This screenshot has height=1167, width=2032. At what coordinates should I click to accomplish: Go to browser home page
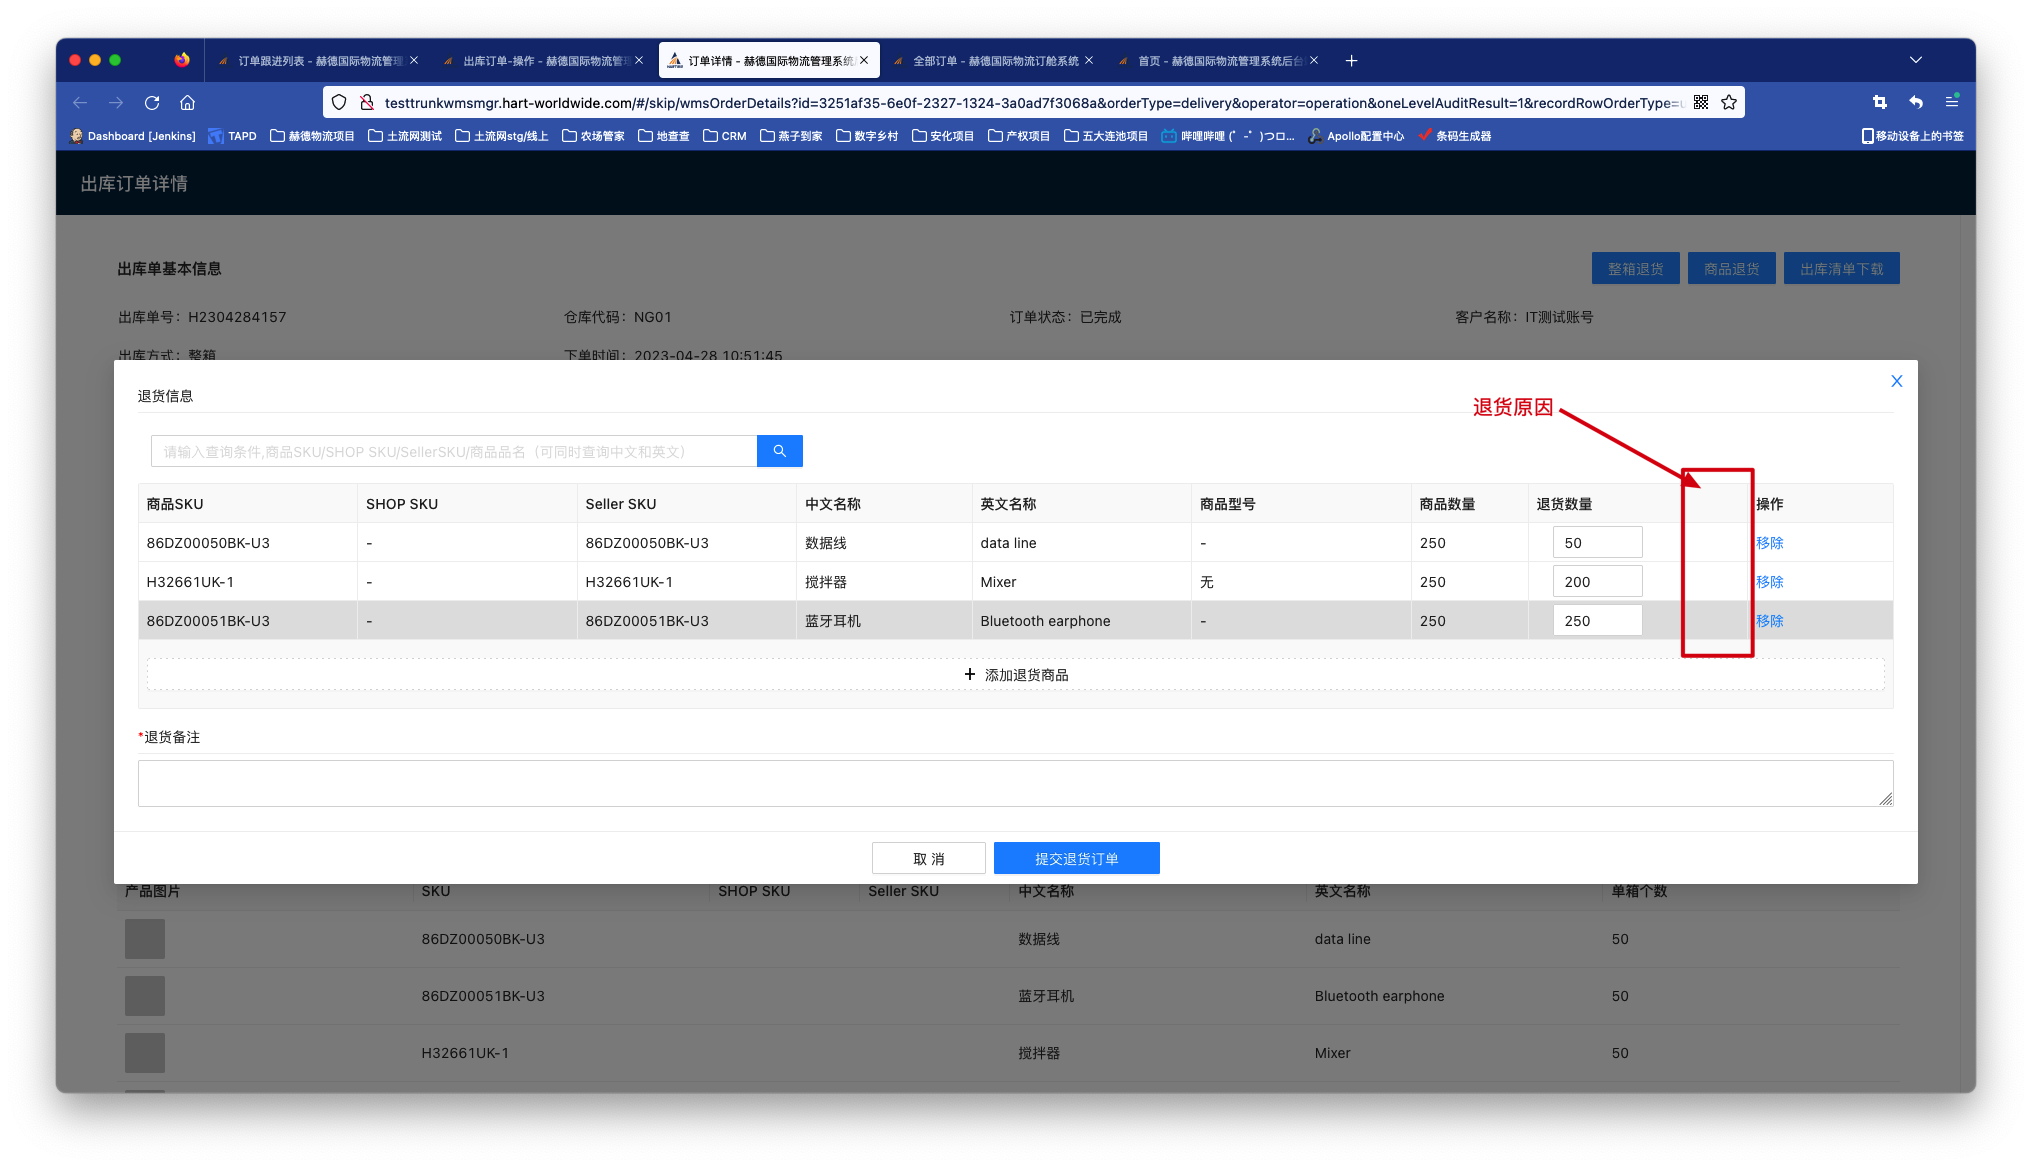187,102
